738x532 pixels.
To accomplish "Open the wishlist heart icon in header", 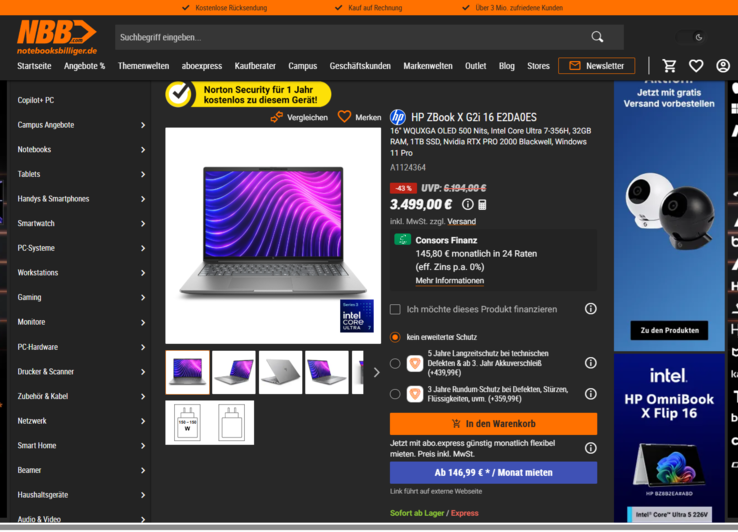I will tap(696, 66).
